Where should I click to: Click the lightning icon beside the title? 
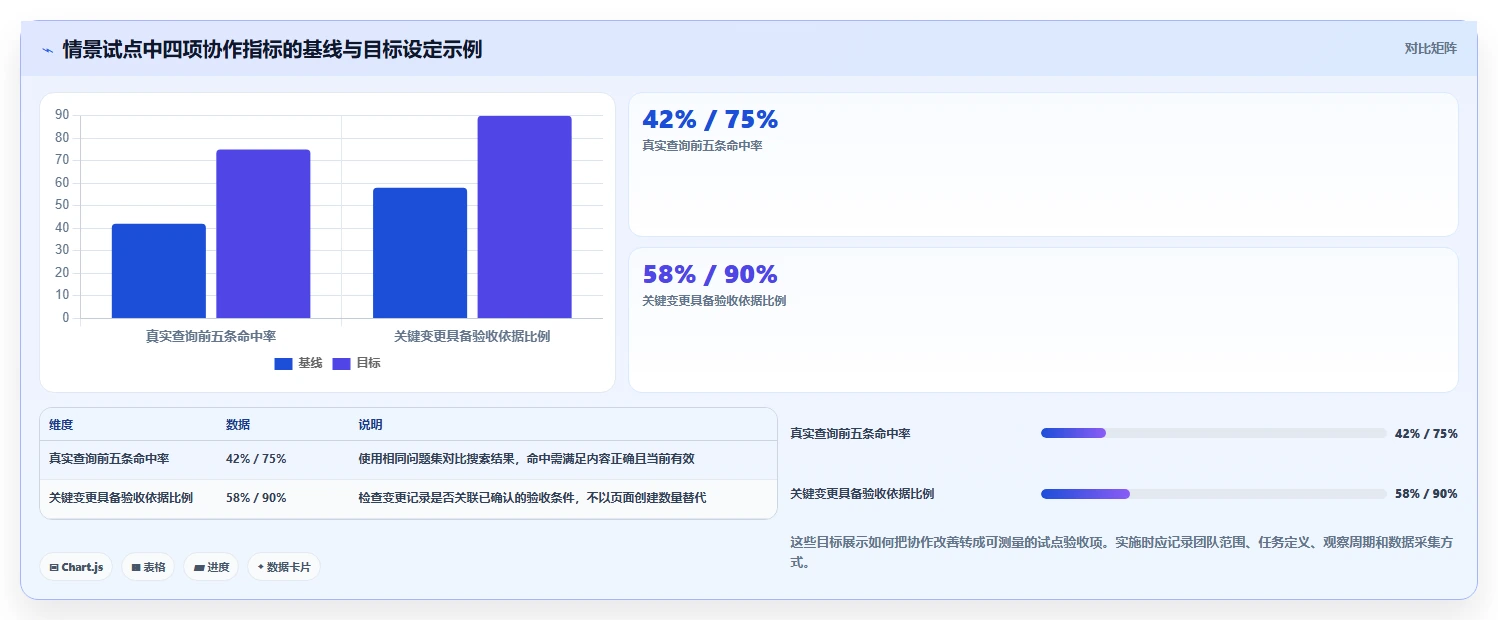click(47, 50)
